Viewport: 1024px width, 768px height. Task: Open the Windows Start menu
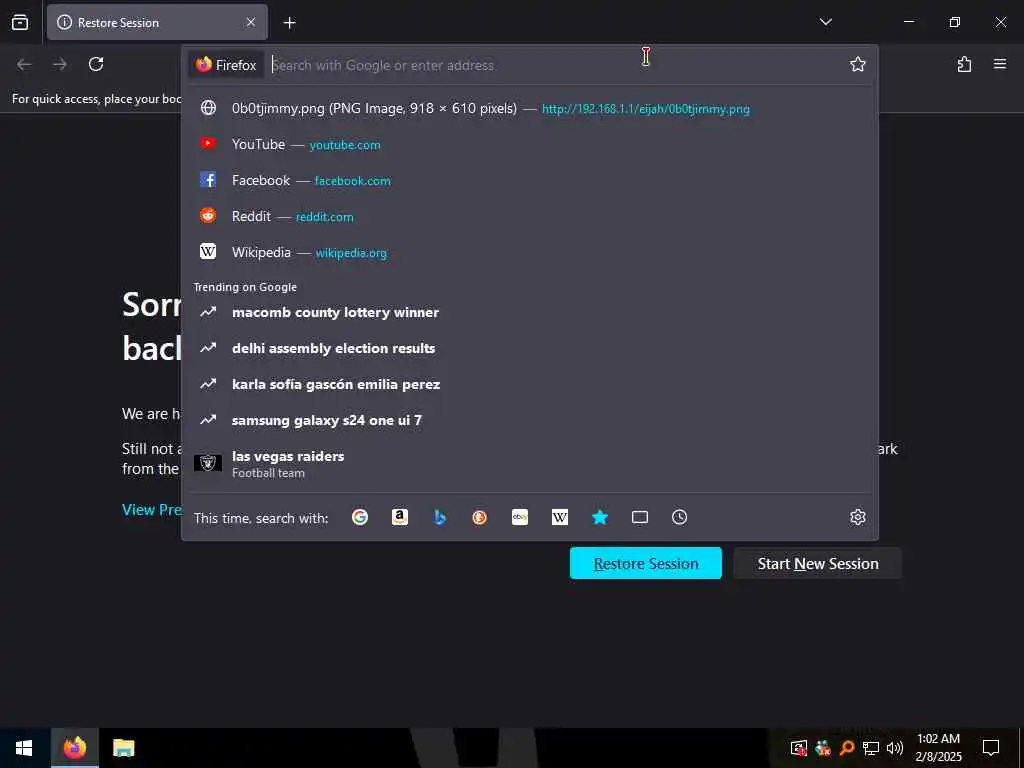pyautogui.click(x=24, y=748)
